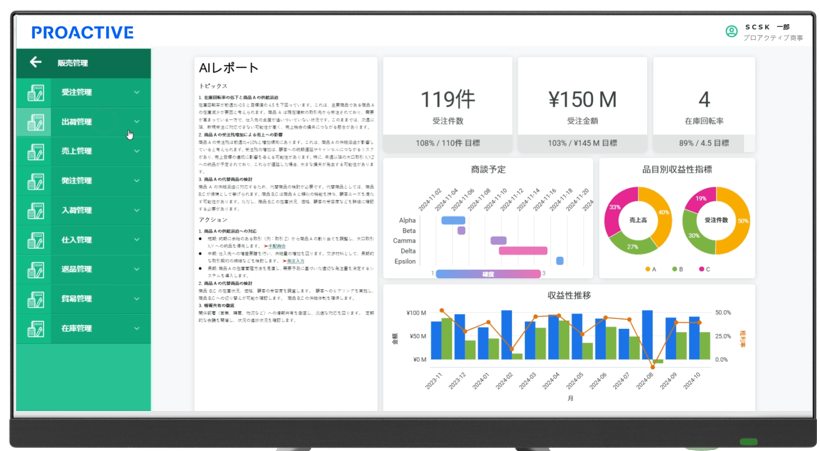Expand the 入荷管理 menu chevron

click(137, 211)
